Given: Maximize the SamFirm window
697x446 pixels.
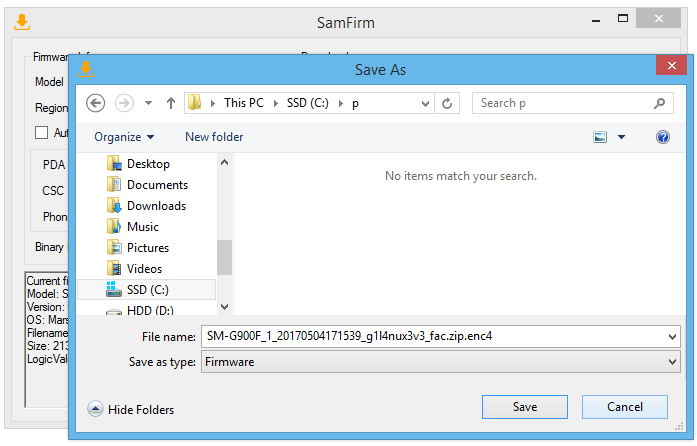Looking at the screenshot, I should [x=623, y=19].
